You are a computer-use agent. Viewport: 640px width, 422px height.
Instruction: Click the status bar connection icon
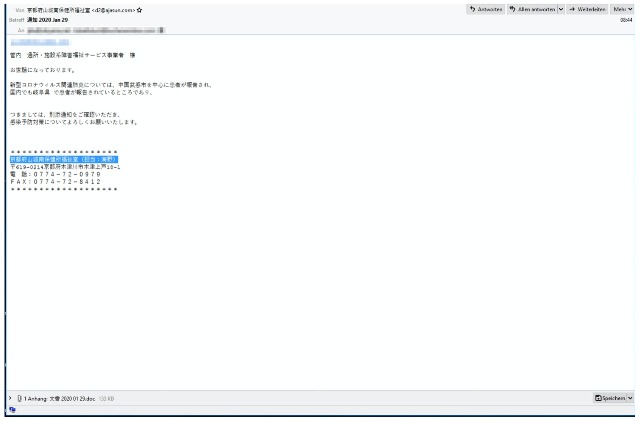[12, 409]
